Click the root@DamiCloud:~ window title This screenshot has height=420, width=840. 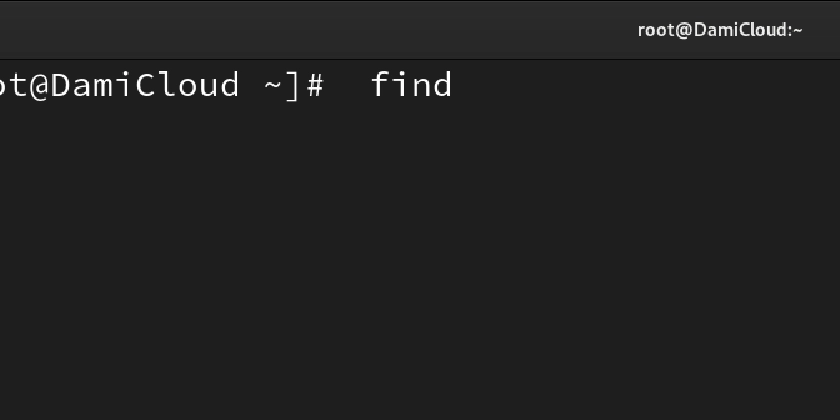720,30
